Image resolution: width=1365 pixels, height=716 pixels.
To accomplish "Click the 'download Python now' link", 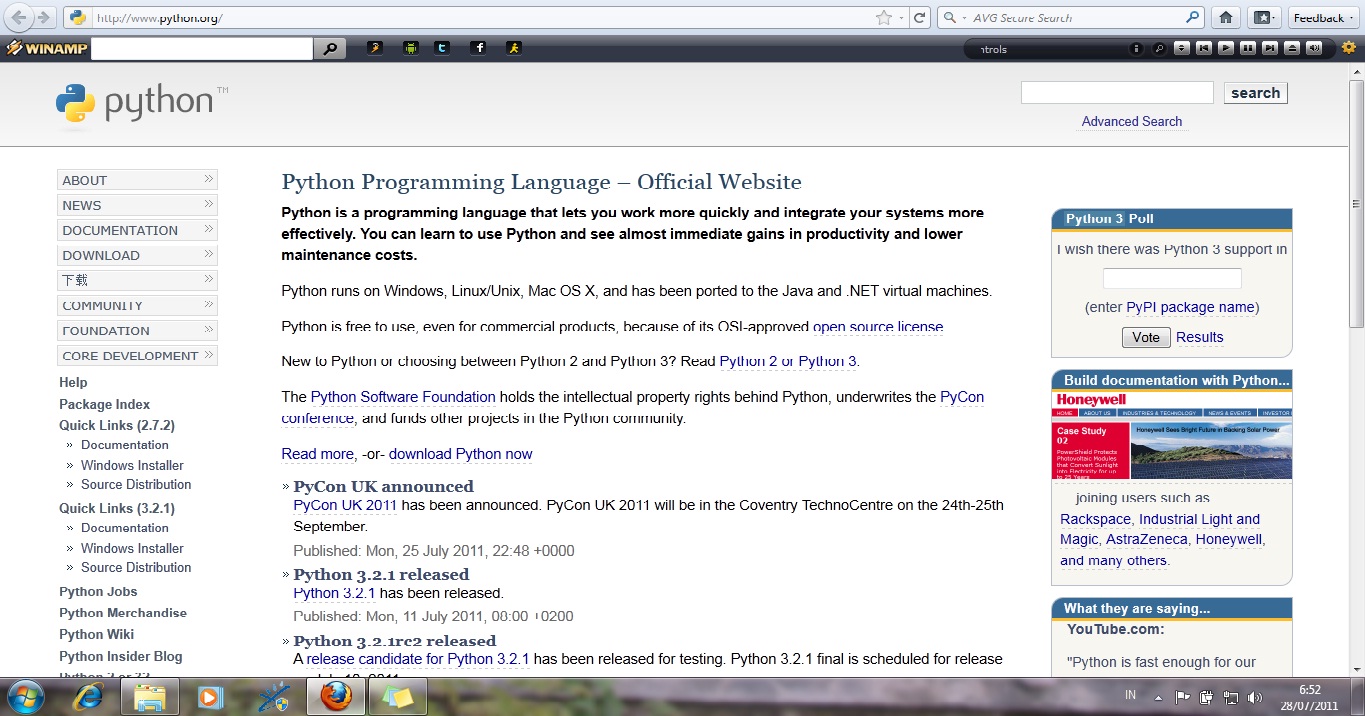I will click(x=460, y=454).
